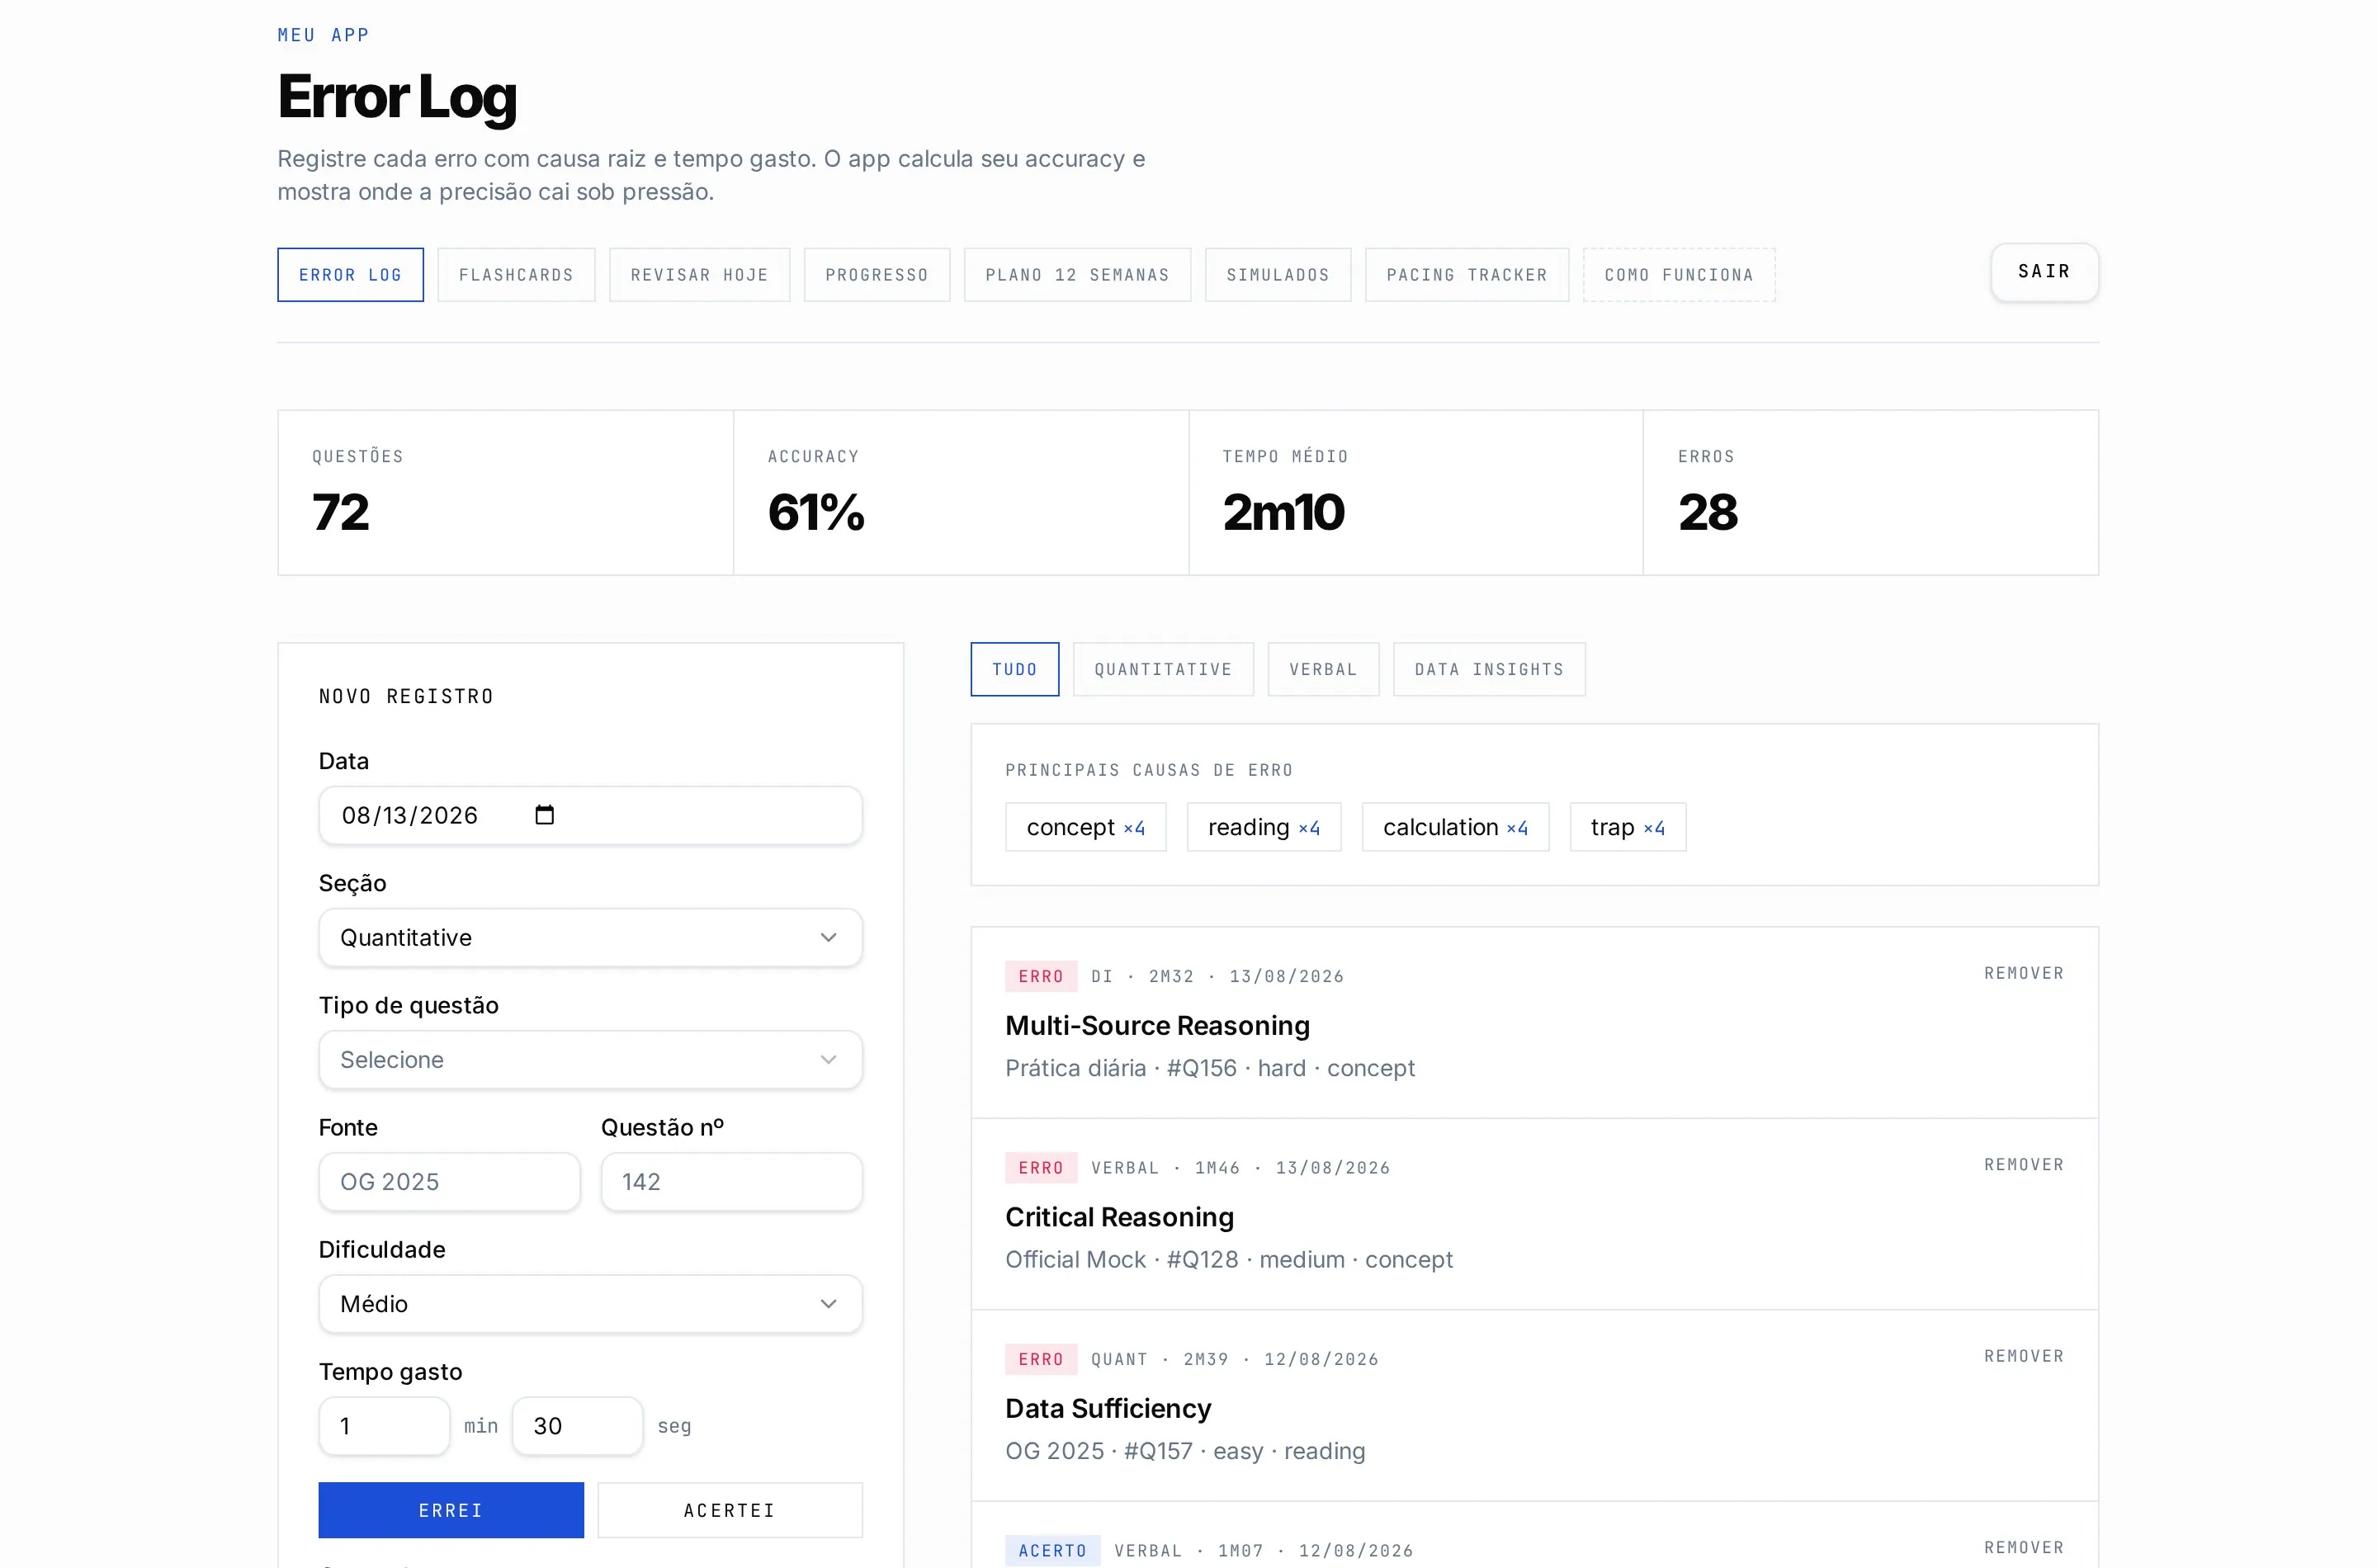Select the concept ×4 cause chip

(x=1085, y=827)
